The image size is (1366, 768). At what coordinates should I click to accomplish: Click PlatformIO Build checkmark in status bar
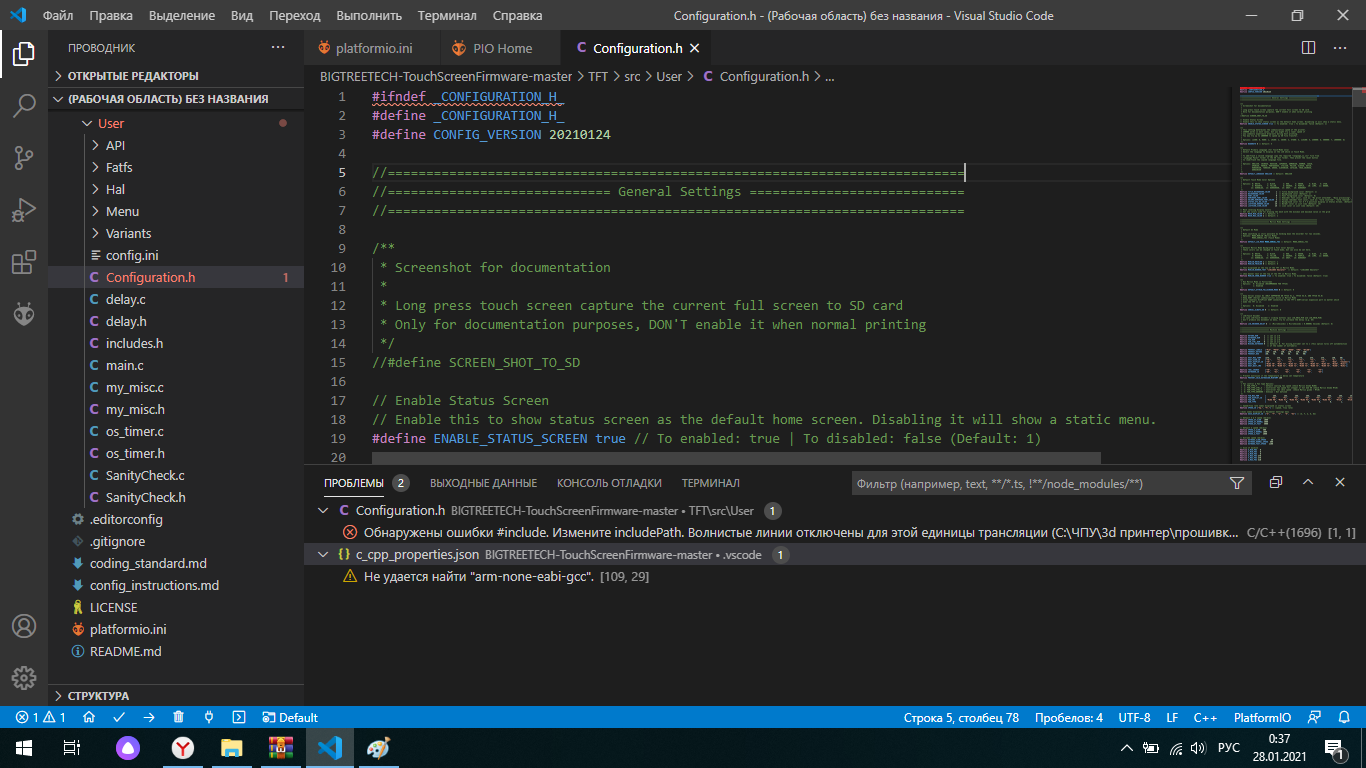coord(119,717)
